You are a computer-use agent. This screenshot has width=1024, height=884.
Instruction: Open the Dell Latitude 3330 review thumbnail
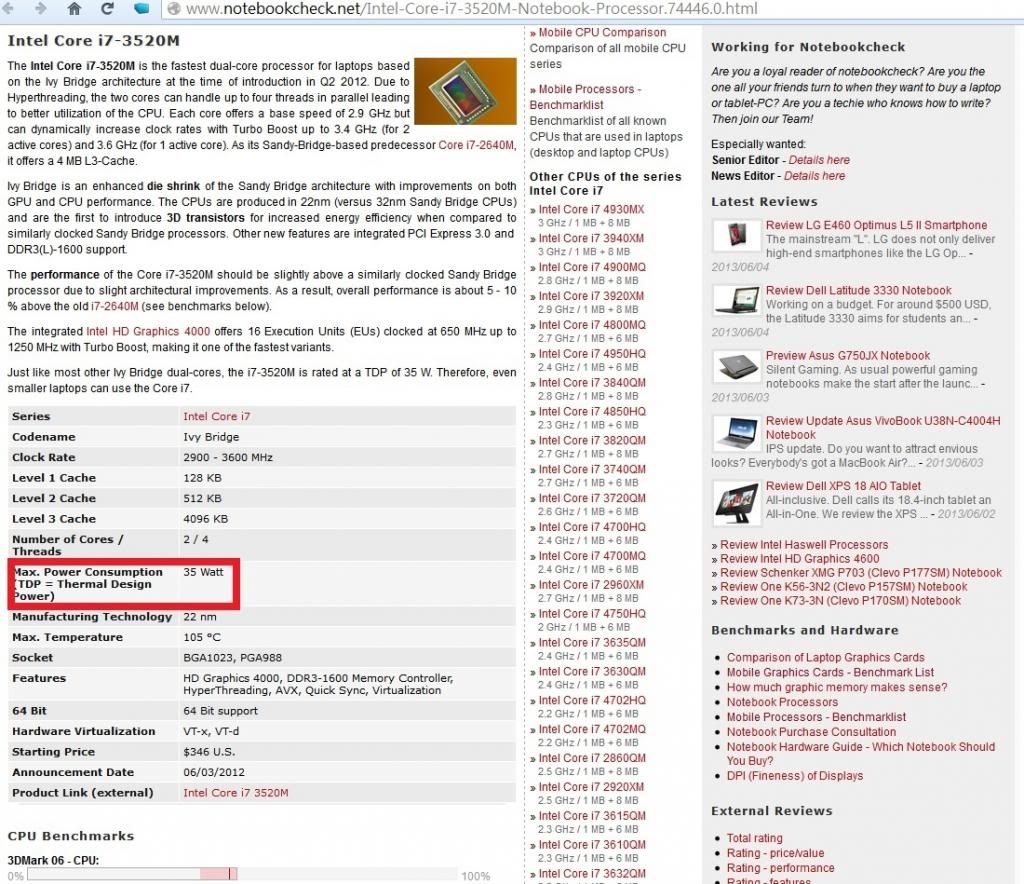click(x=737, y=301)
